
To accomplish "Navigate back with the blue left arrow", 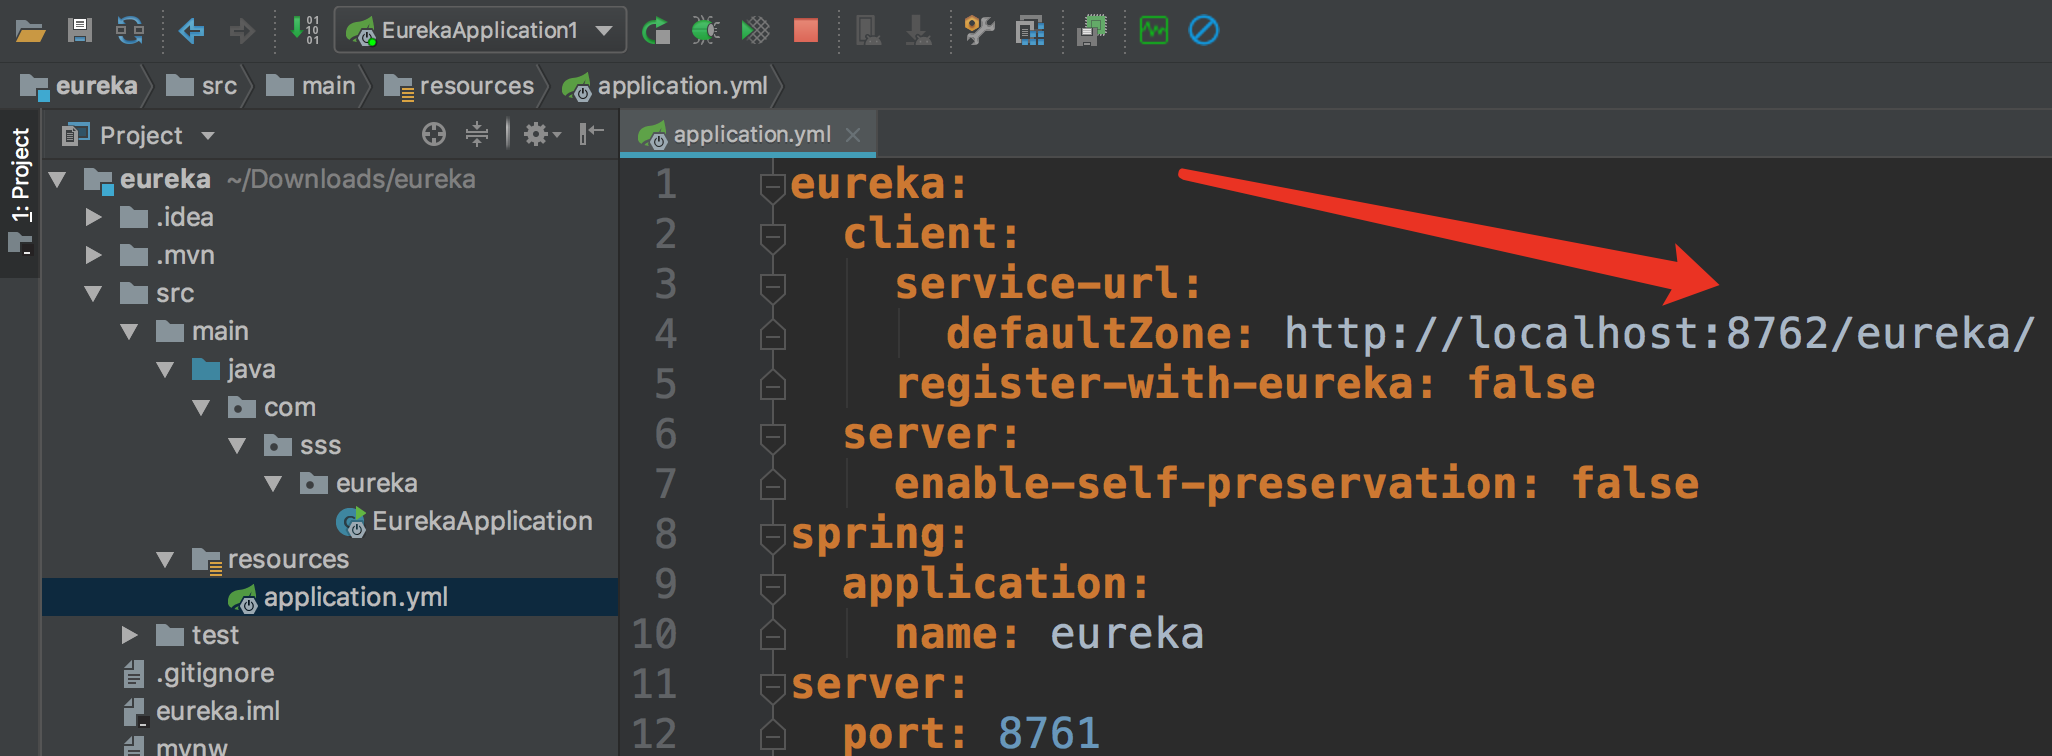I will click(x=191, y=31).
